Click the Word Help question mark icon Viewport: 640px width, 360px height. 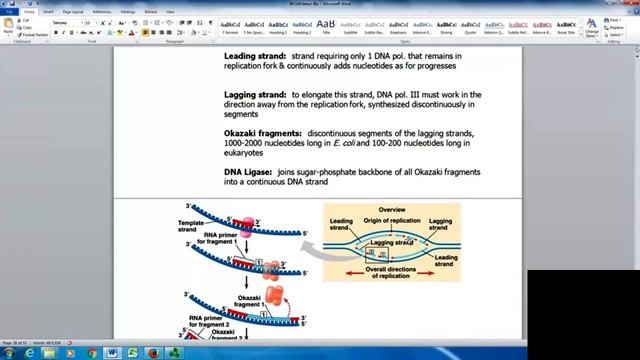[x=635, y=12]
